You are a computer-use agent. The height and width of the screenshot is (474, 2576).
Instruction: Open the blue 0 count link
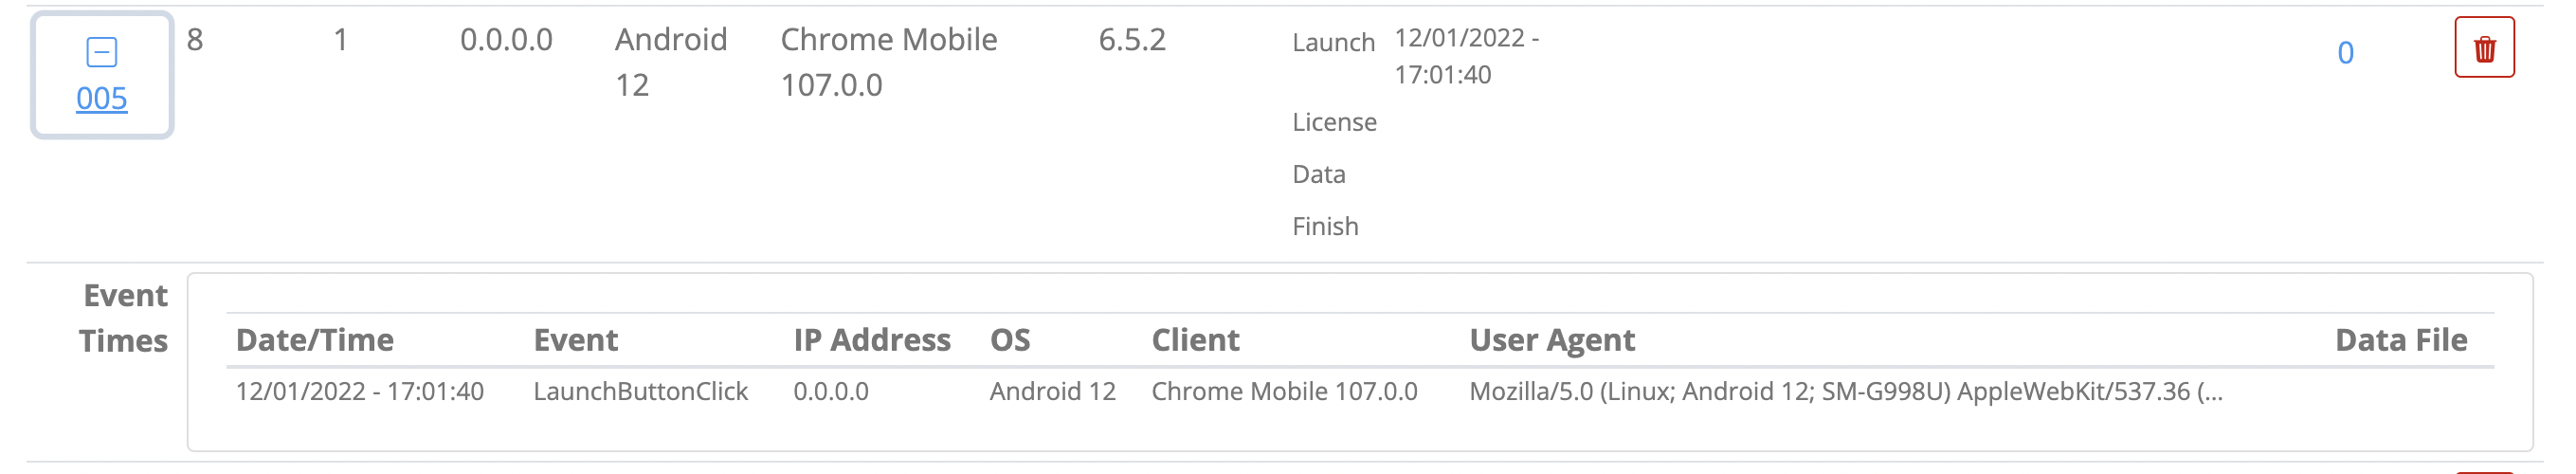[2345, 52]
